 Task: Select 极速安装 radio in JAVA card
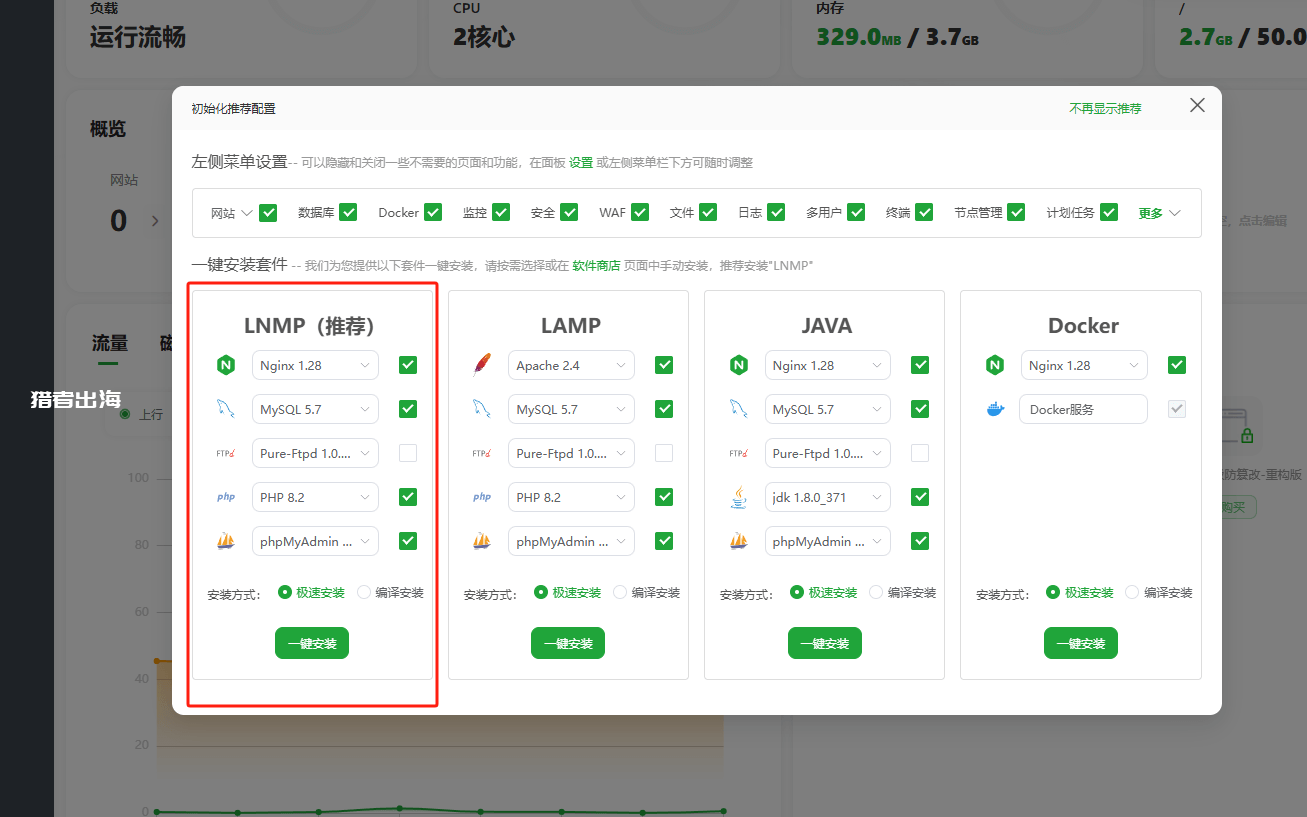tap(797, 592)
